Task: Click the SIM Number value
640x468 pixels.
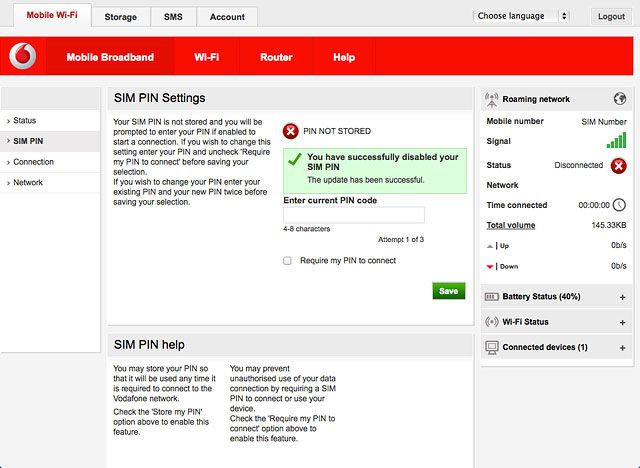Action: [604, 122]
